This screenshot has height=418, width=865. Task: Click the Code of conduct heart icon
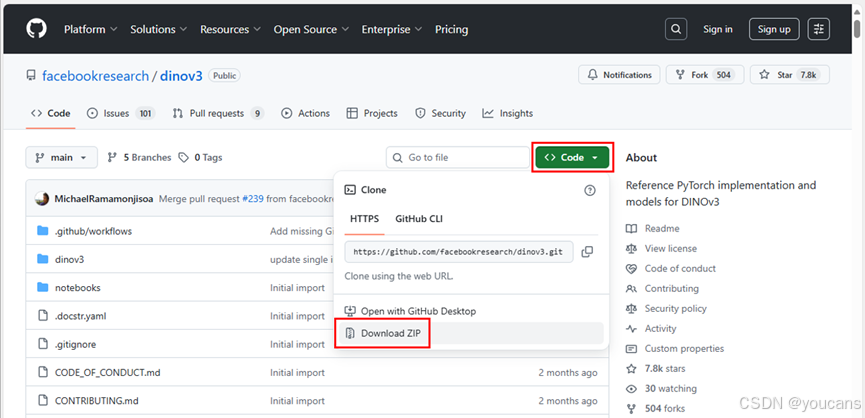pyautogui.click(x=631, y=269)
